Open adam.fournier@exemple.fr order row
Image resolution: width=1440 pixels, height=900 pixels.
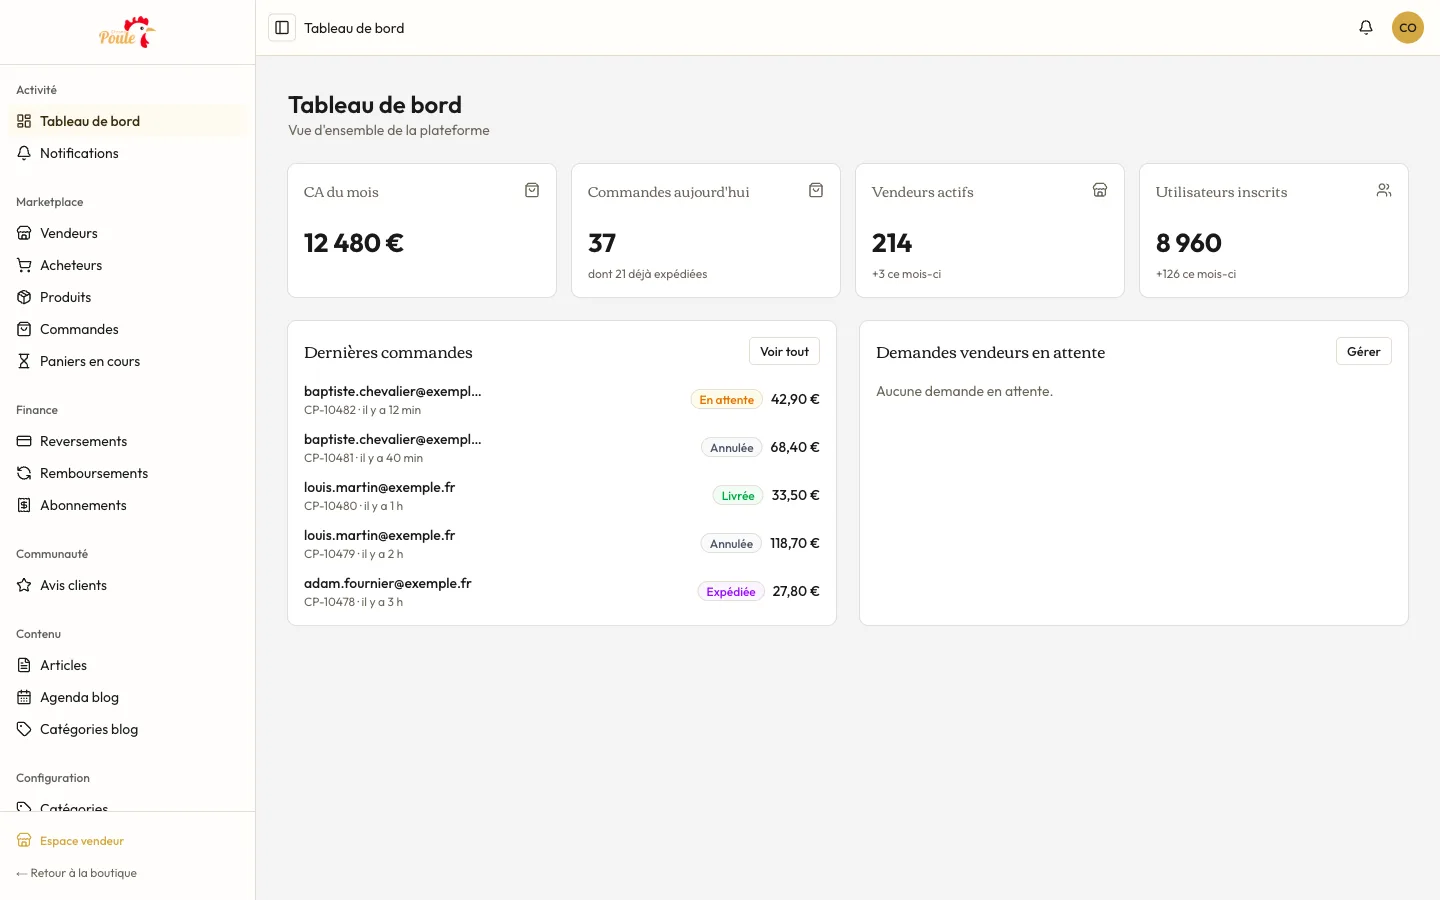[562, 591]
